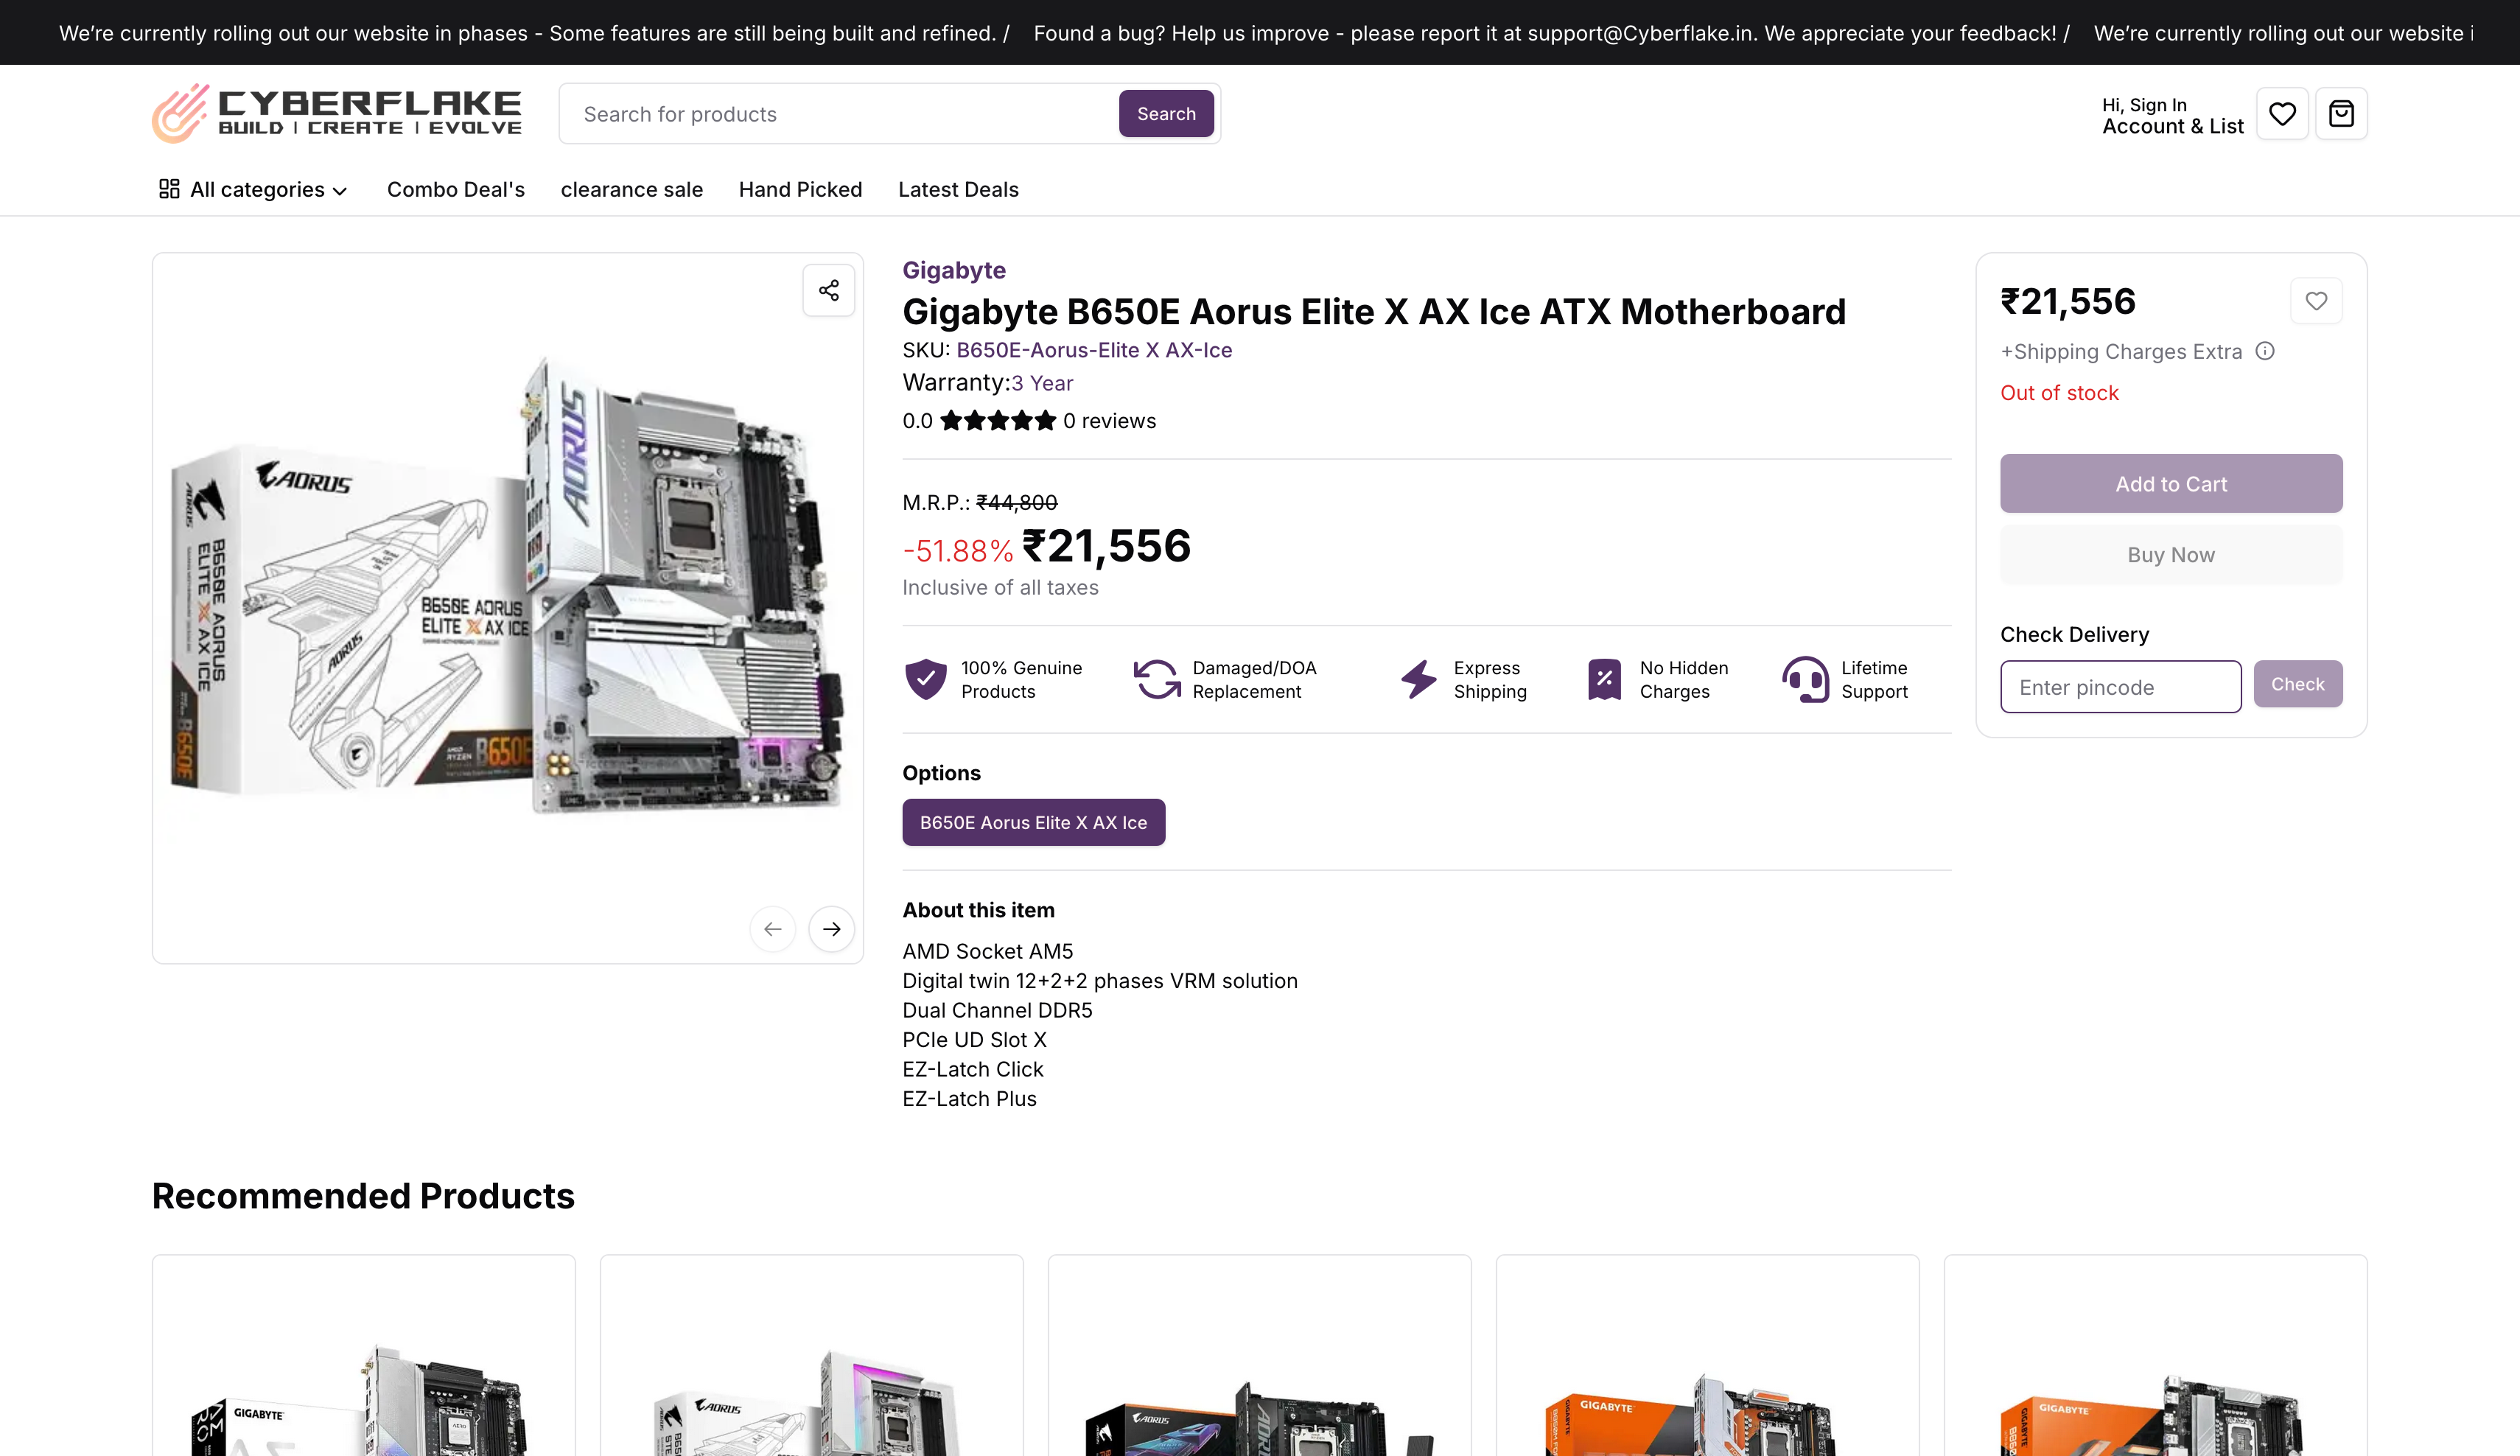Screen dimensions: 2520x1456
Task: Open Hi, Sign In Account & List
Action: (2172, 116)
